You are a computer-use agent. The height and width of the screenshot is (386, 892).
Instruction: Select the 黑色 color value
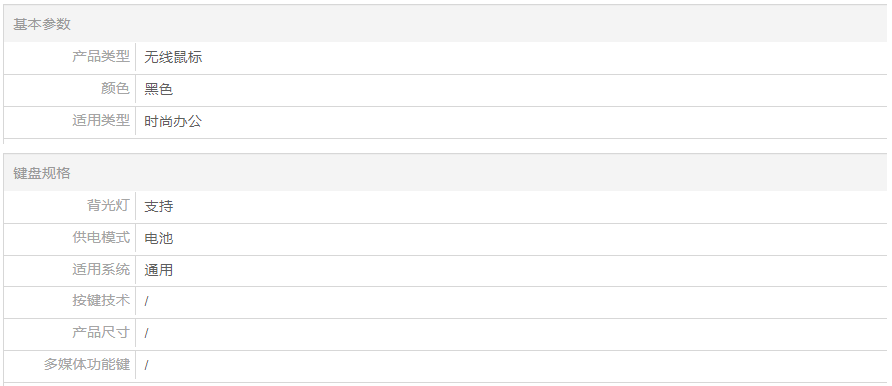[159, 90]
